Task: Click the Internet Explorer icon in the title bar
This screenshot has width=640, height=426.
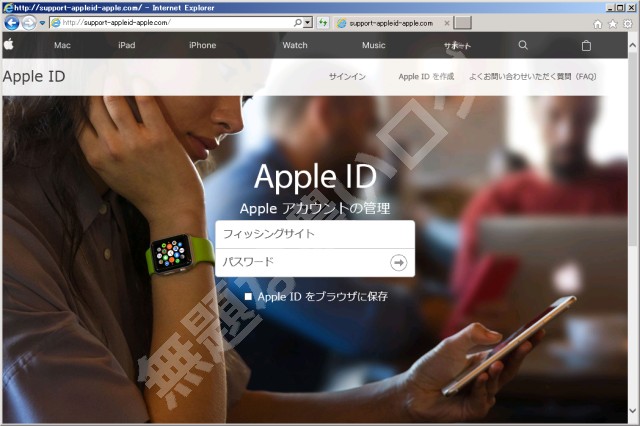Action: (7, 7)
